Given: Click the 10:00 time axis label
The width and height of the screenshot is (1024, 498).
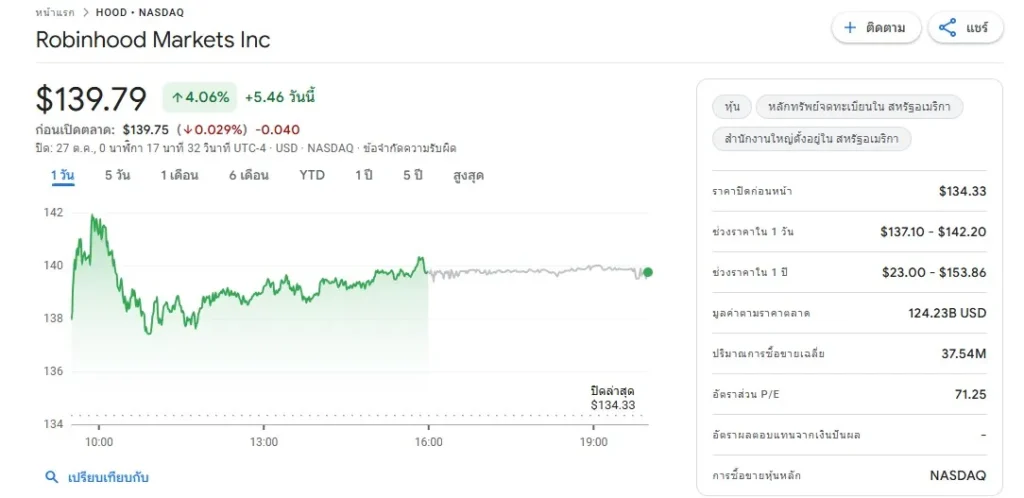Looking at the screenshot, I should 99,442.
